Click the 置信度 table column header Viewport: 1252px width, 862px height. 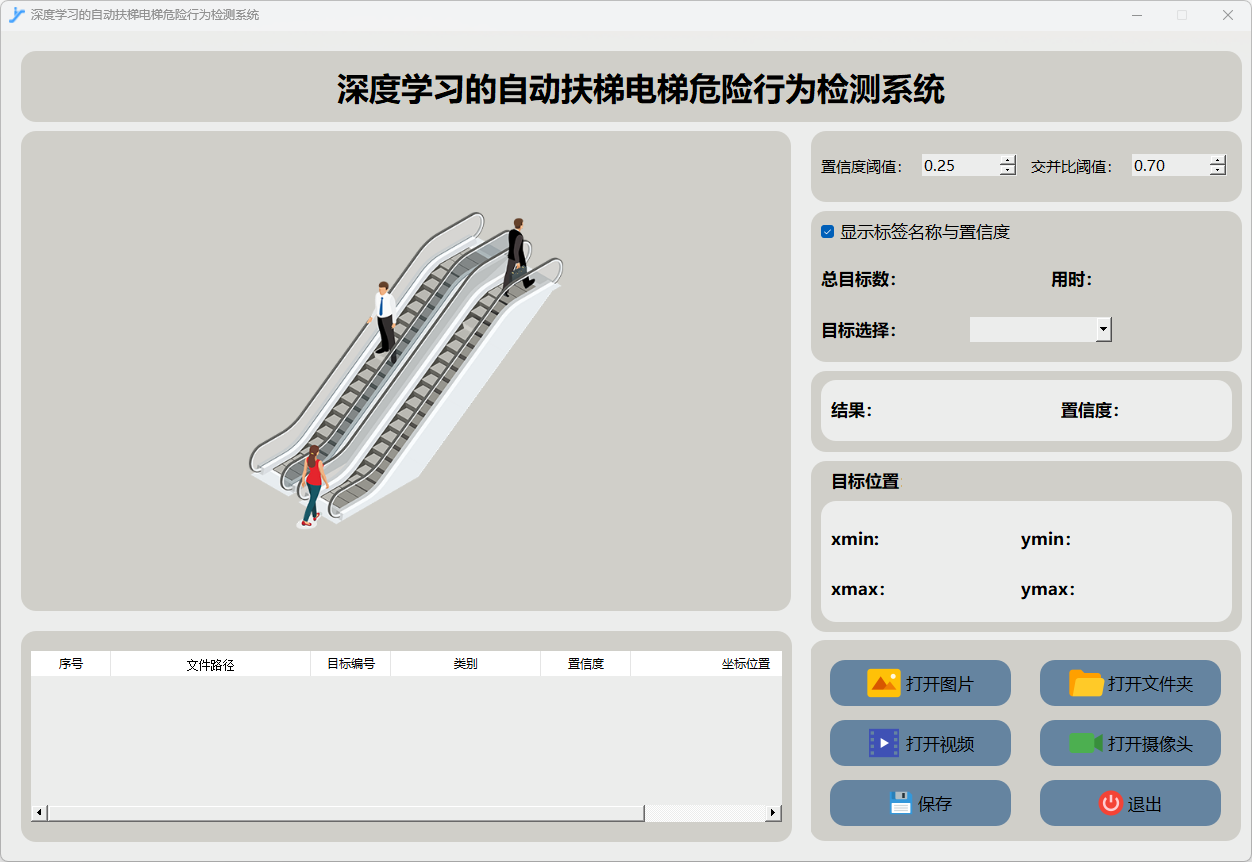[585, 664]
